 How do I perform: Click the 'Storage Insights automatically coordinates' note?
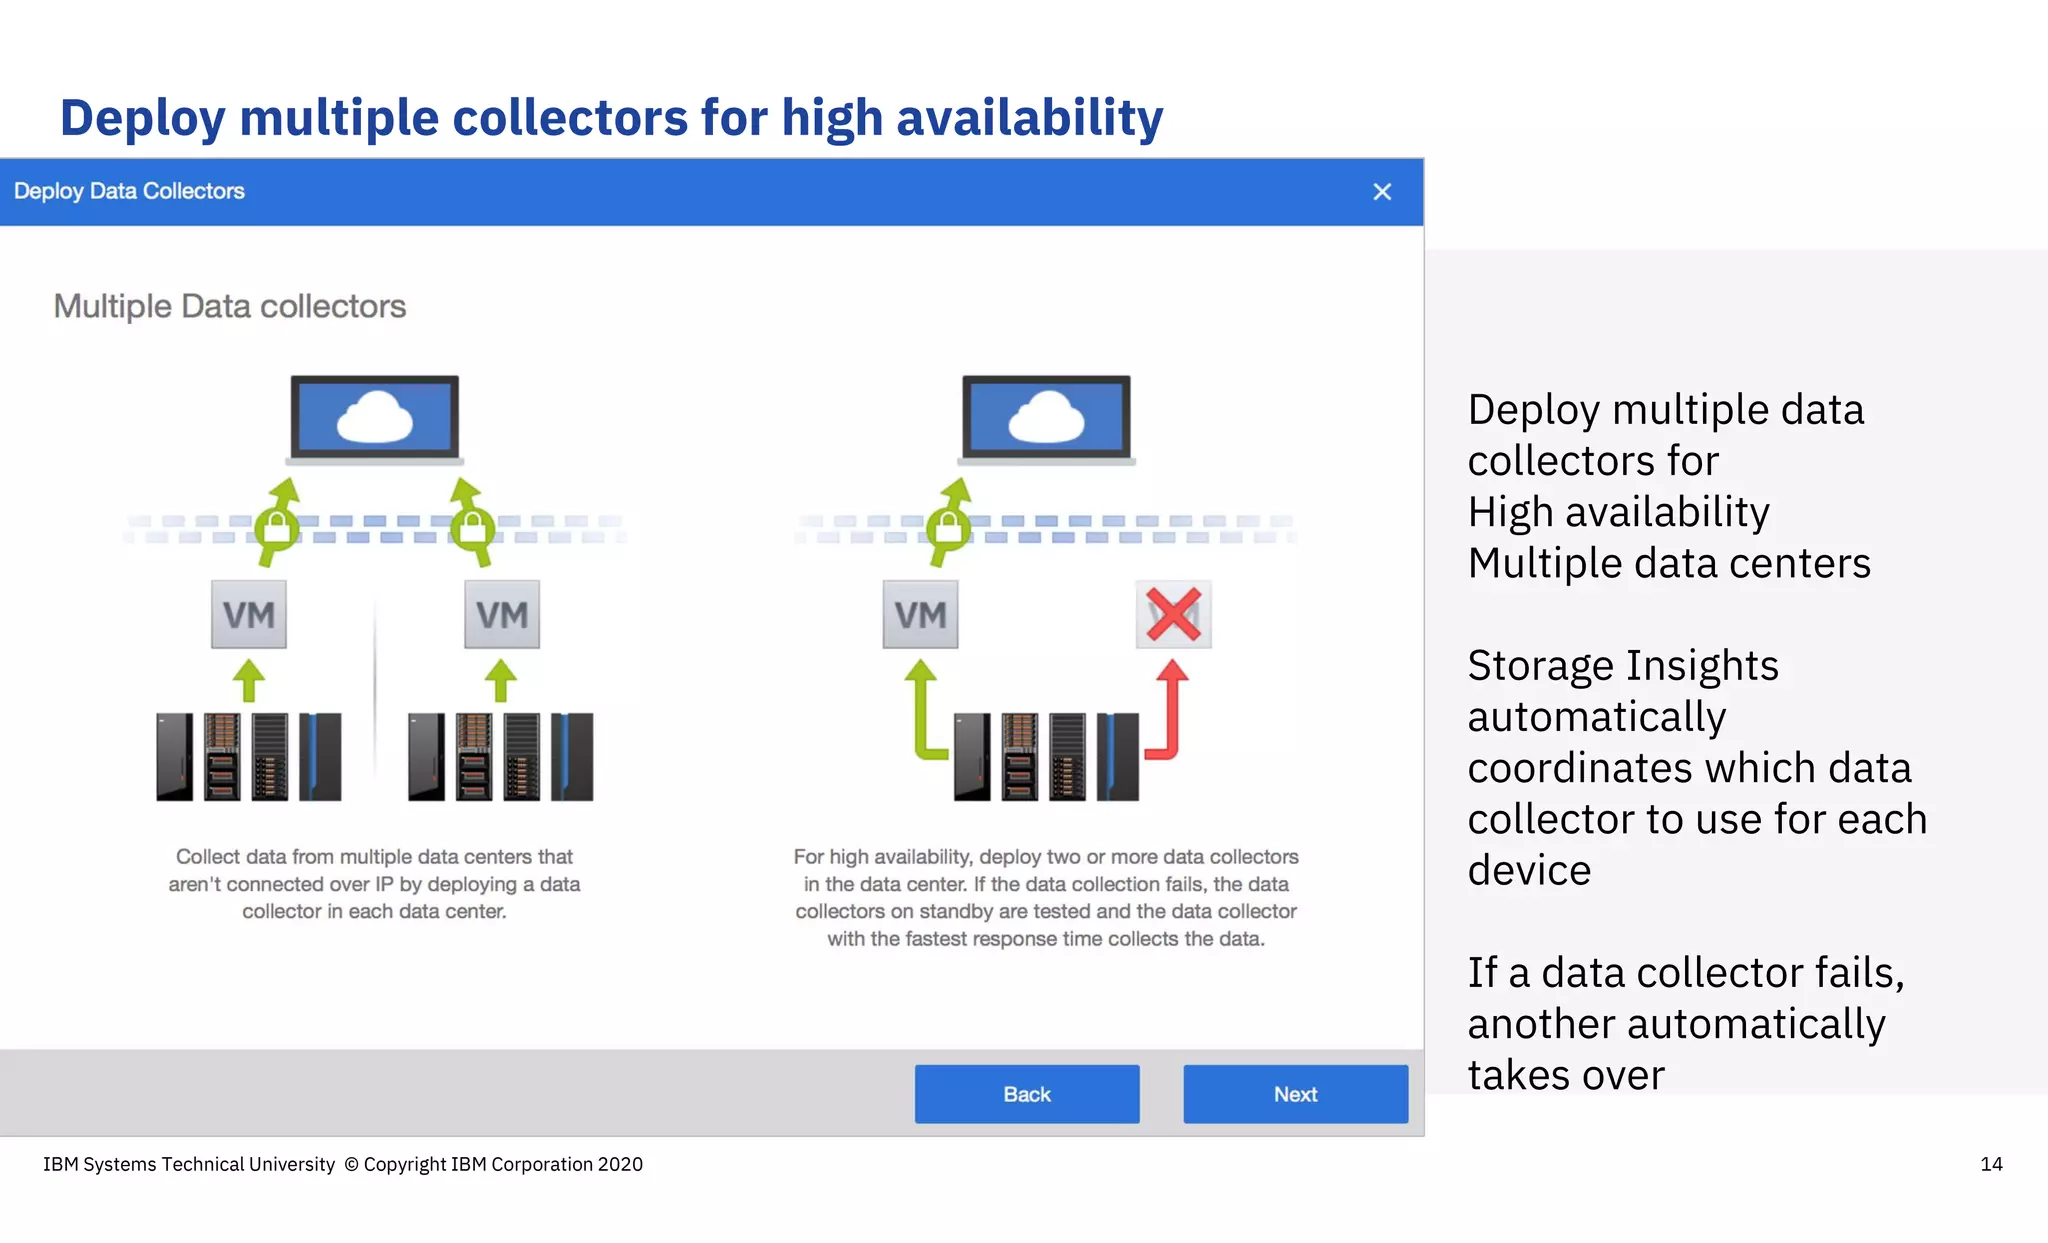tap(1696, 767)
